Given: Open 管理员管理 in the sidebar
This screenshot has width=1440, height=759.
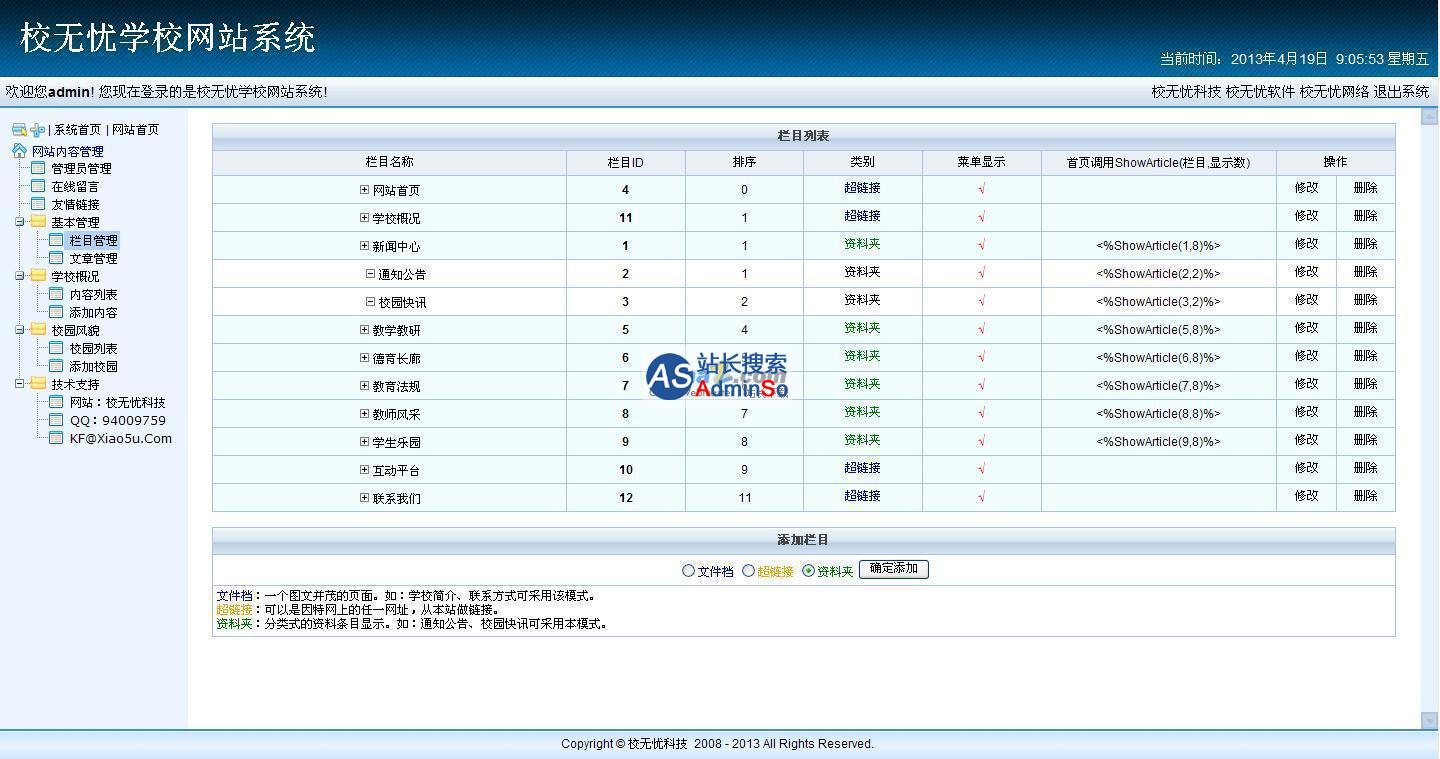Looking at the screenshot, I should click(x=81, y=169).
